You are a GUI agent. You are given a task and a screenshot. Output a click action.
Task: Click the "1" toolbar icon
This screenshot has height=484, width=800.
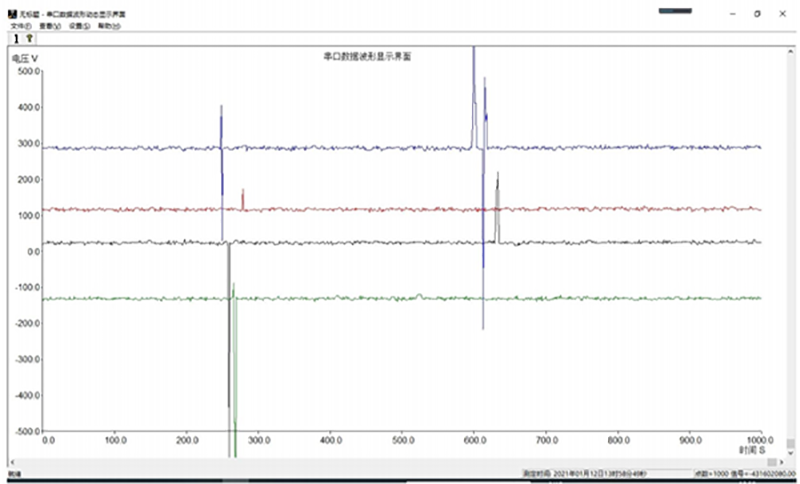pos(16,38)
